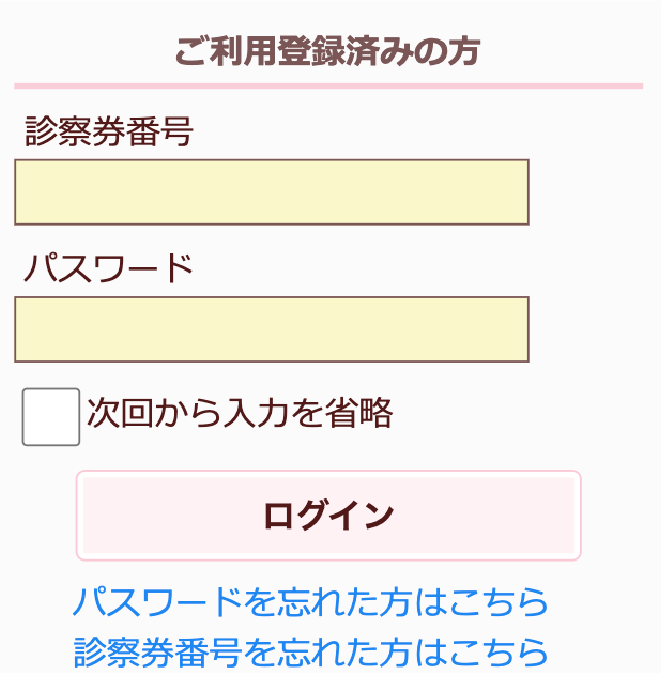The height and width of the screenshot is (673, 661).
Task: Place cursor in the password box
Action: click(x=271, y=329)
